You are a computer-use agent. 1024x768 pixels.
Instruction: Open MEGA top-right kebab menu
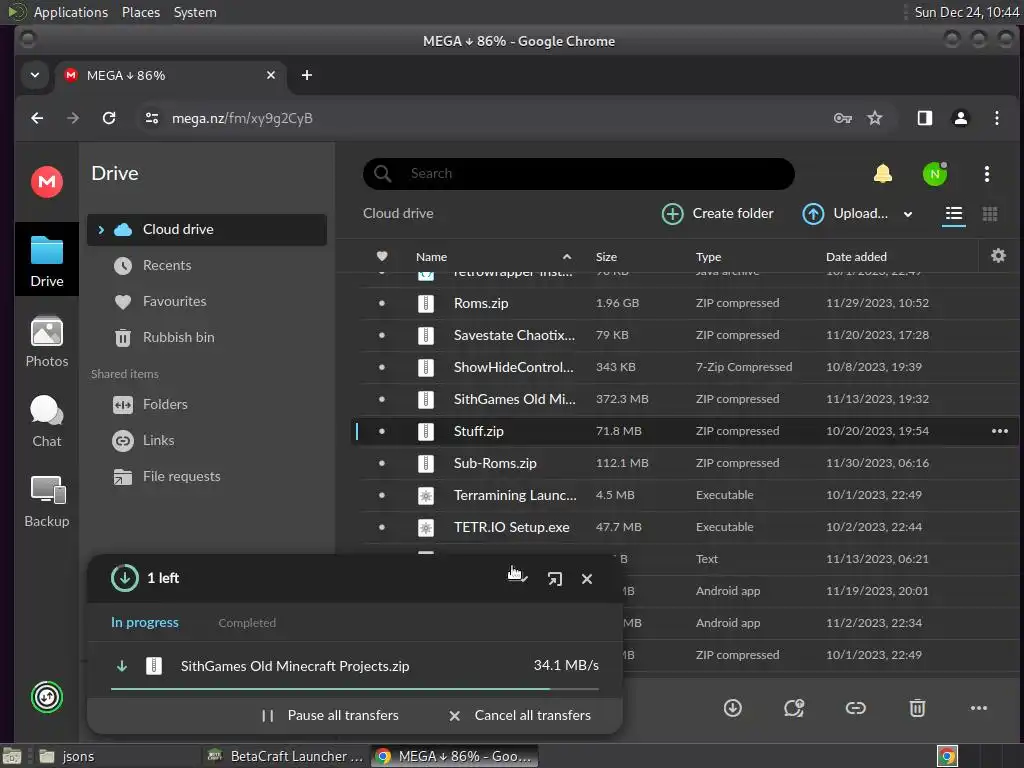(x=987, y=174)
